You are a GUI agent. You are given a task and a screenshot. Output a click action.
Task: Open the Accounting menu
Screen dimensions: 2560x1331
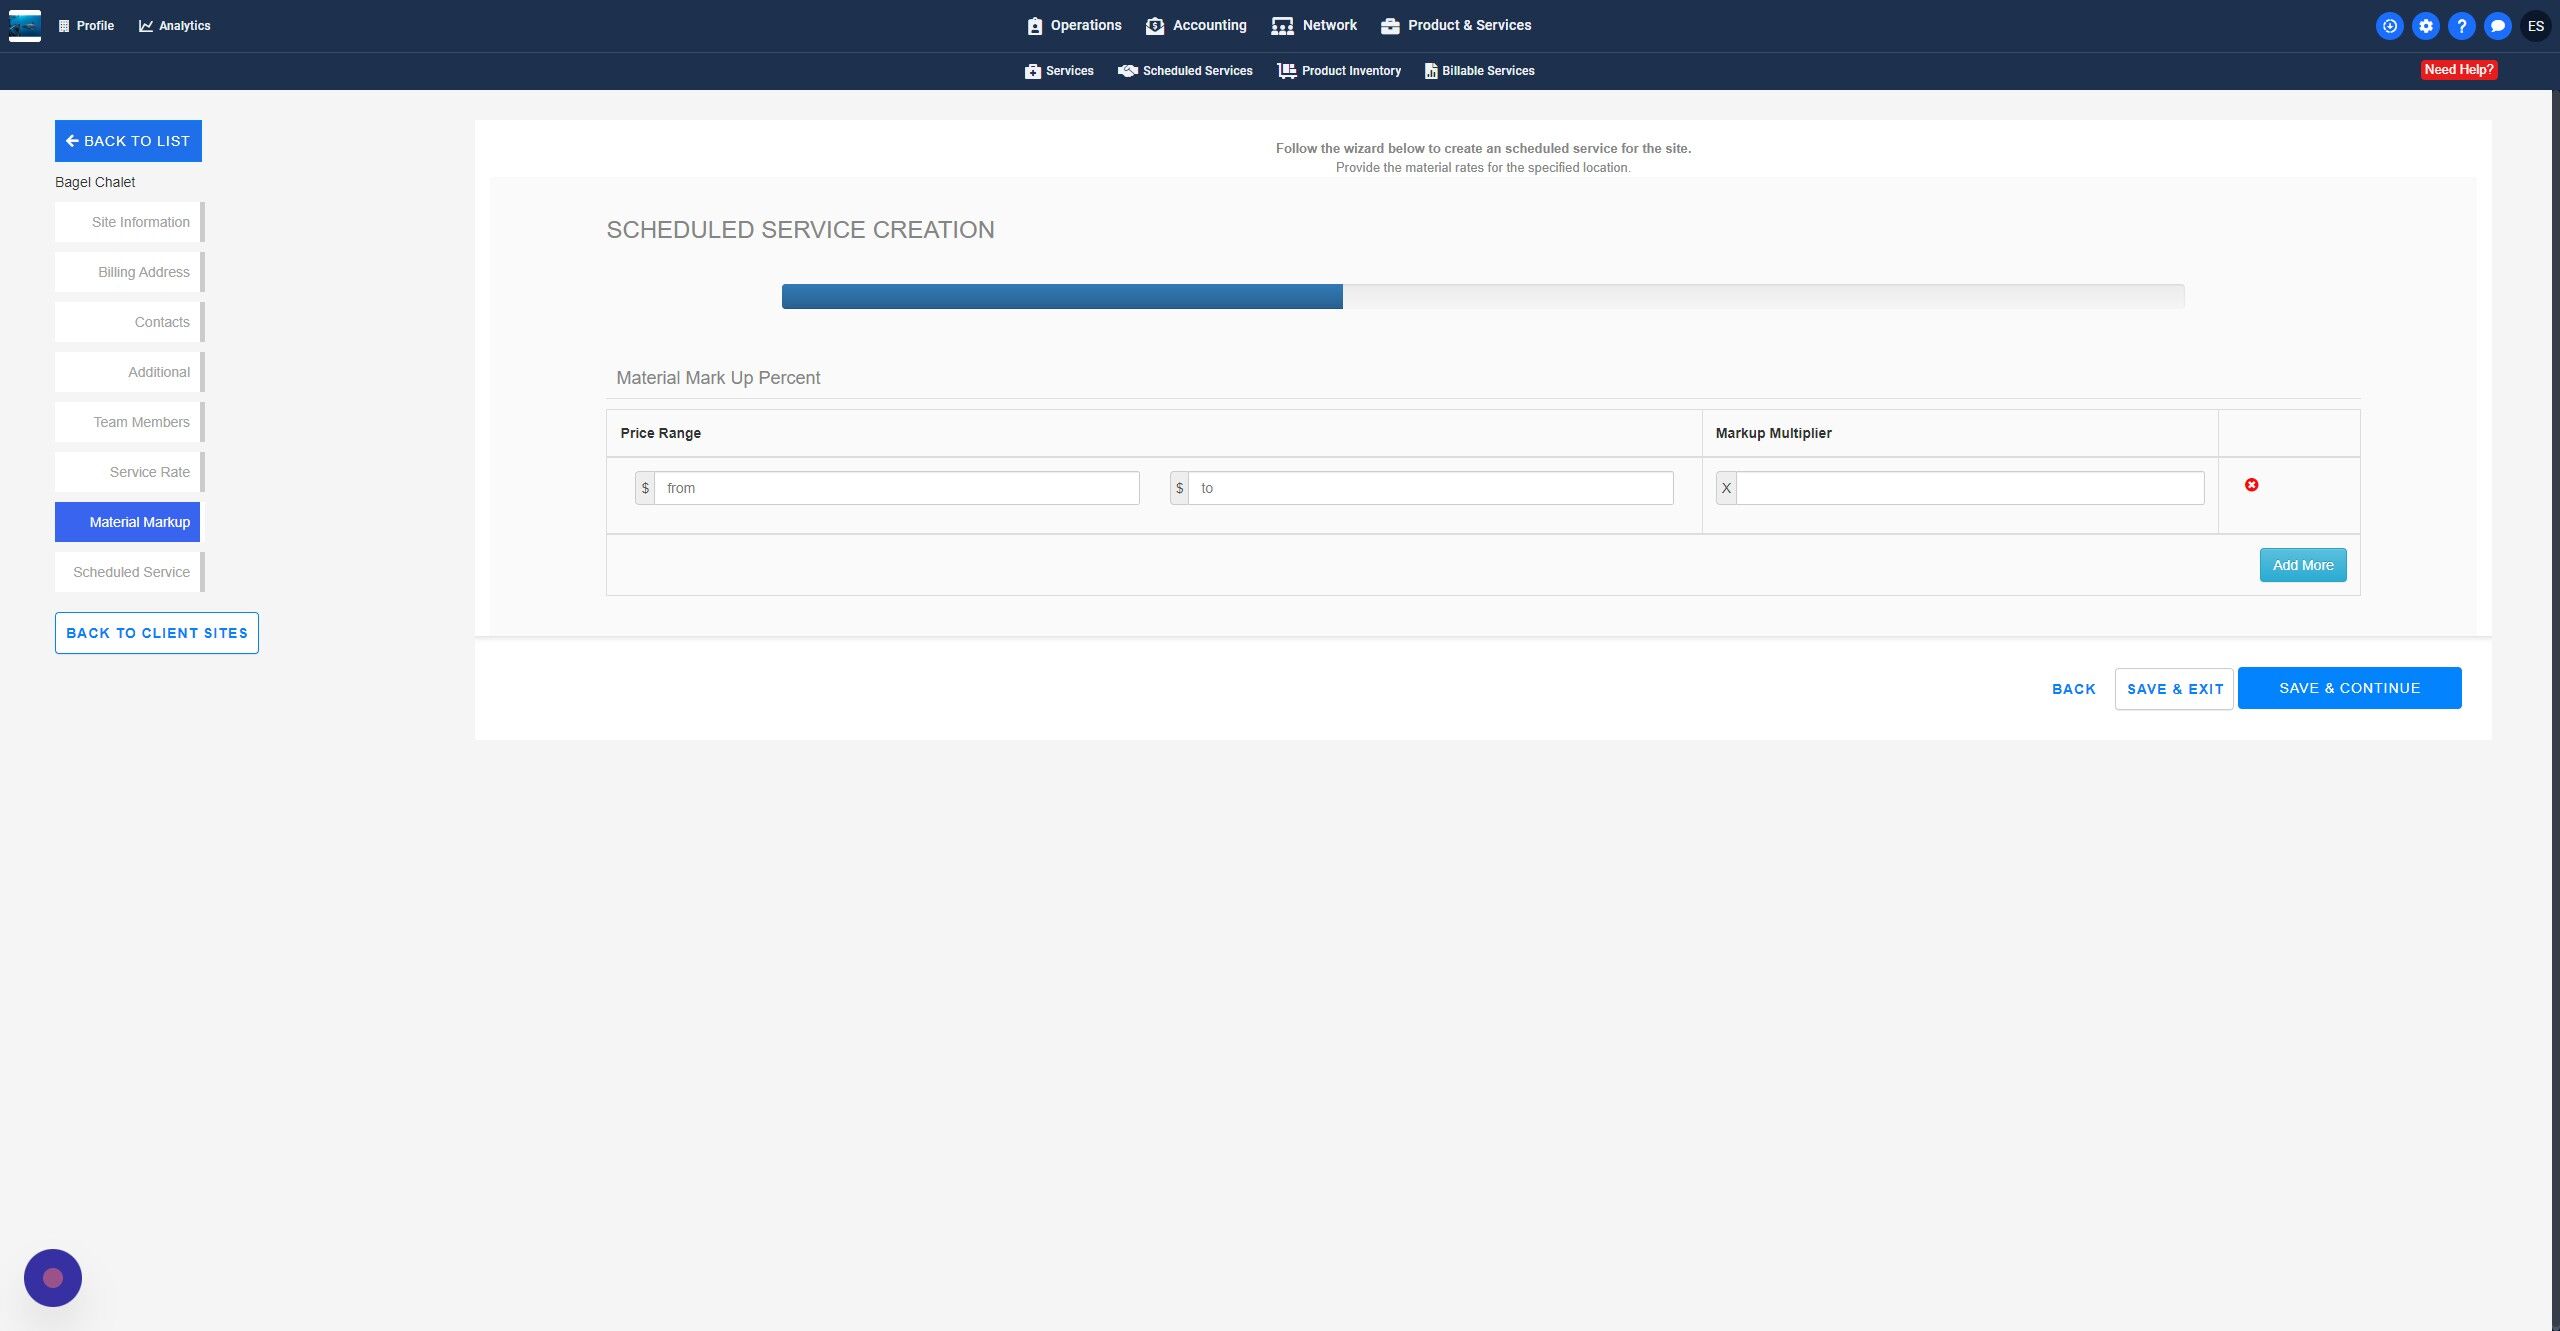point(1196,25)
